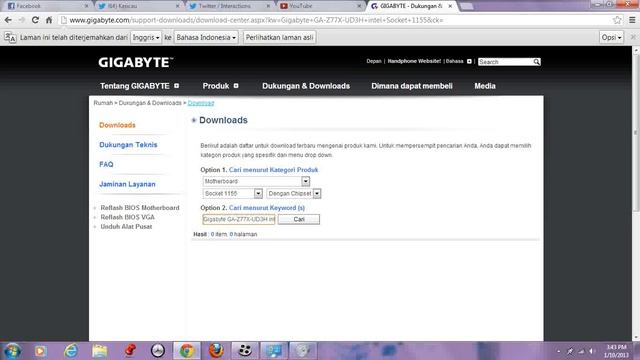Click the Cari search button
This screenshot has width=640, height=360.
click(x=299, y=219)
